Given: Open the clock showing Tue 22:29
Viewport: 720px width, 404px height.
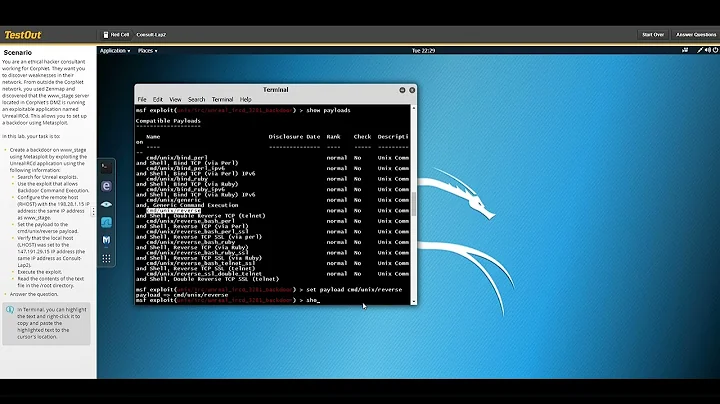Looking at the screenshot, I should tap(423, 51).
